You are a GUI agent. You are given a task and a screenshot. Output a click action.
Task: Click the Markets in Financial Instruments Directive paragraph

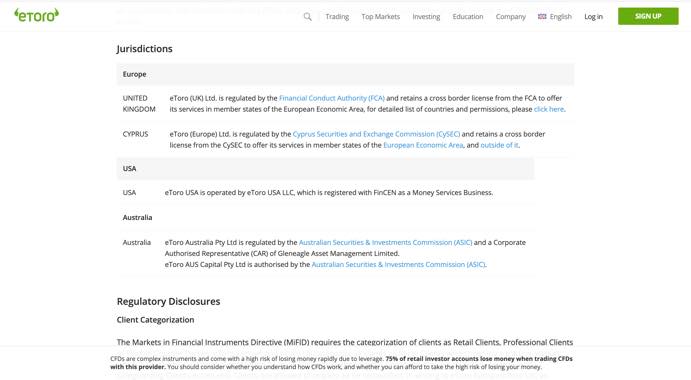(x=345, y=342)
